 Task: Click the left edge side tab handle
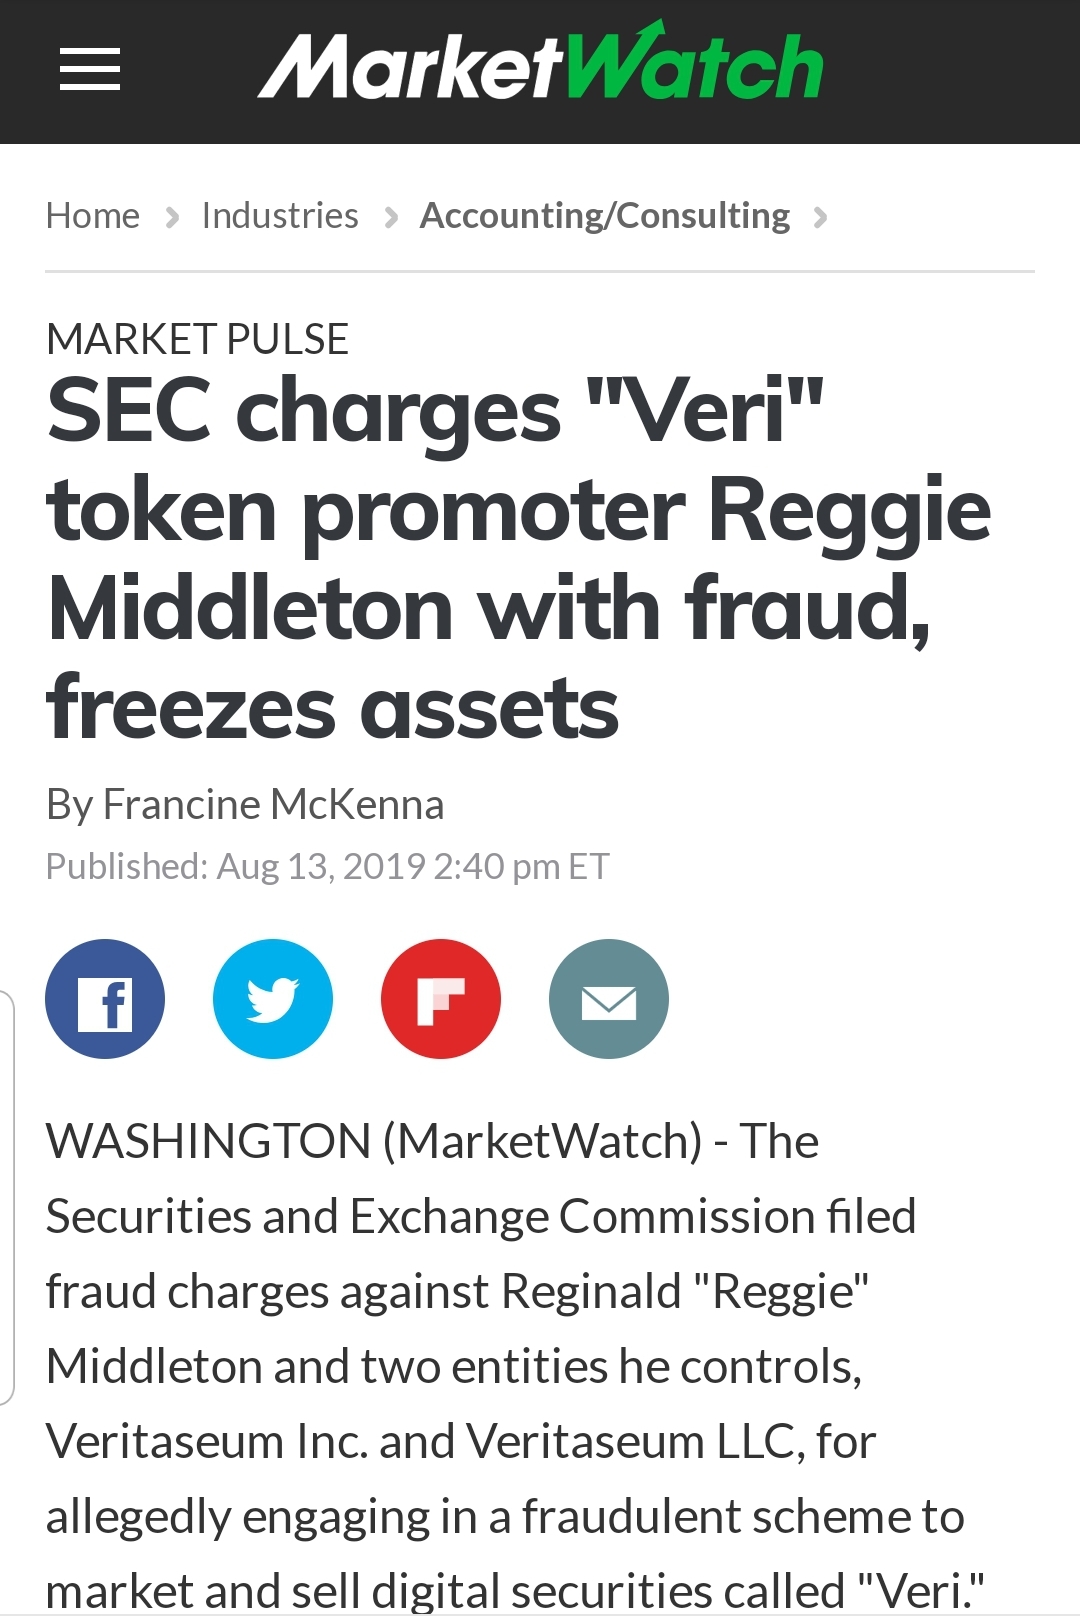[6, 1197]
